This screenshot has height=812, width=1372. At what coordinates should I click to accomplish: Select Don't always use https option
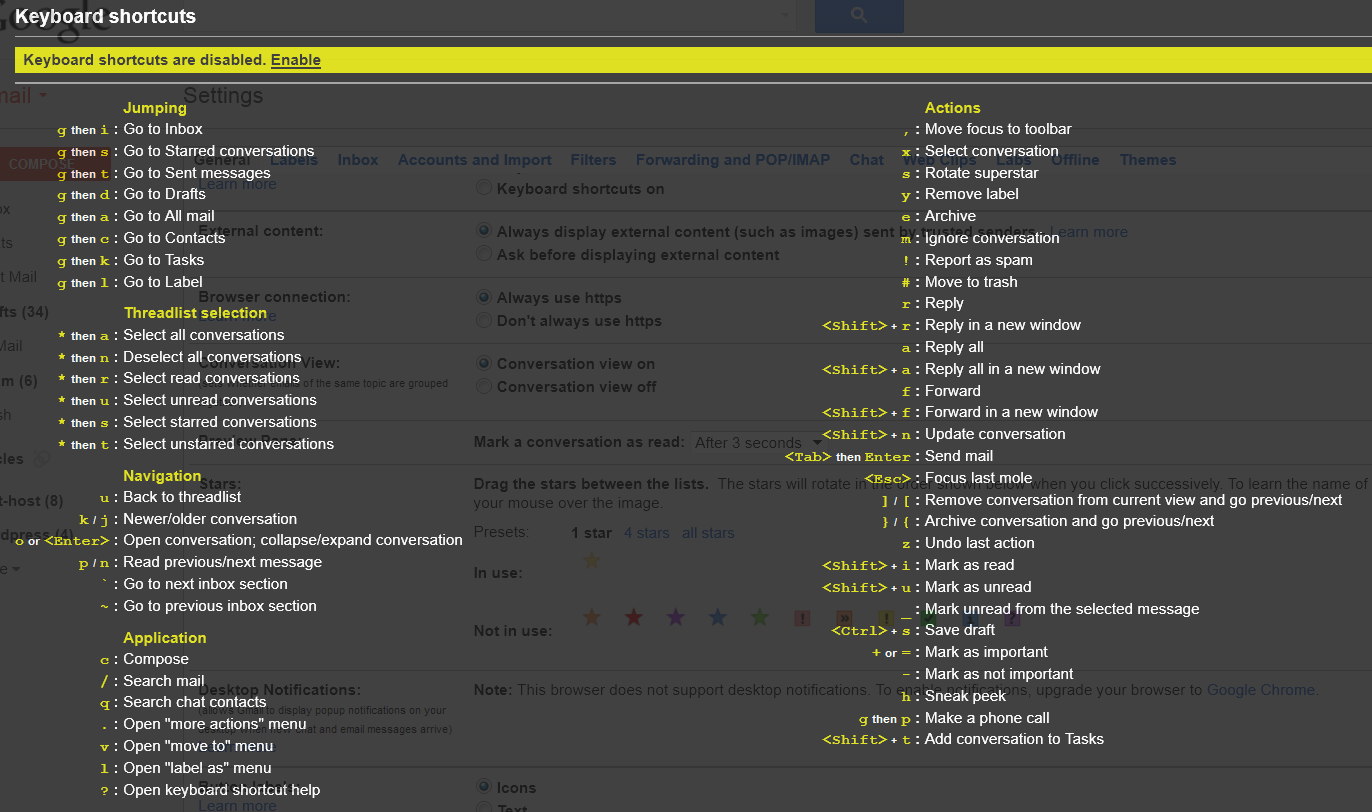pos(484,320)
